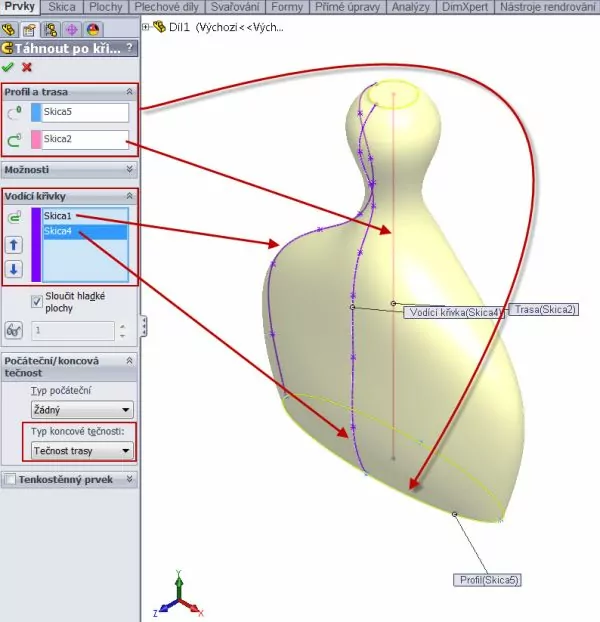Switch to the Svařování tab

tap(236, 7)
